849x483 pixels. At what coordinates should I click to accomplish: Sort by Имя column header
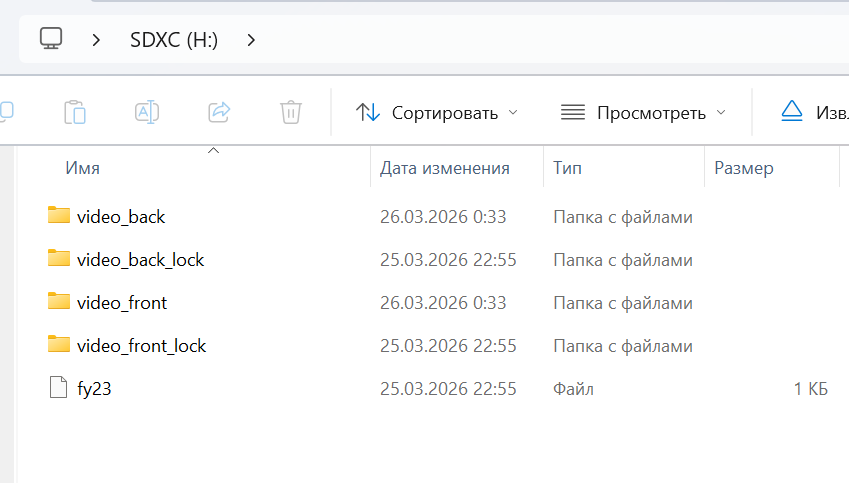tap(83, 168)
